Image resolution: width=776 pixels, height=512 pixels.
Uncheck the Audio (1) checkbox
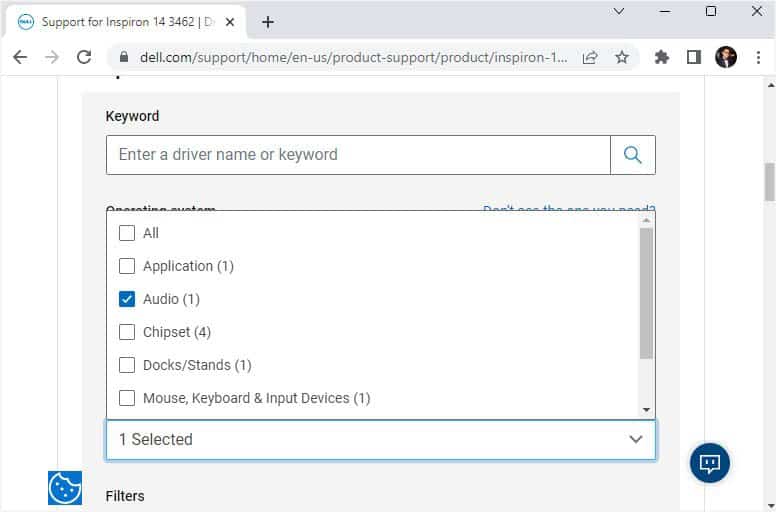(x=127, y=299)
